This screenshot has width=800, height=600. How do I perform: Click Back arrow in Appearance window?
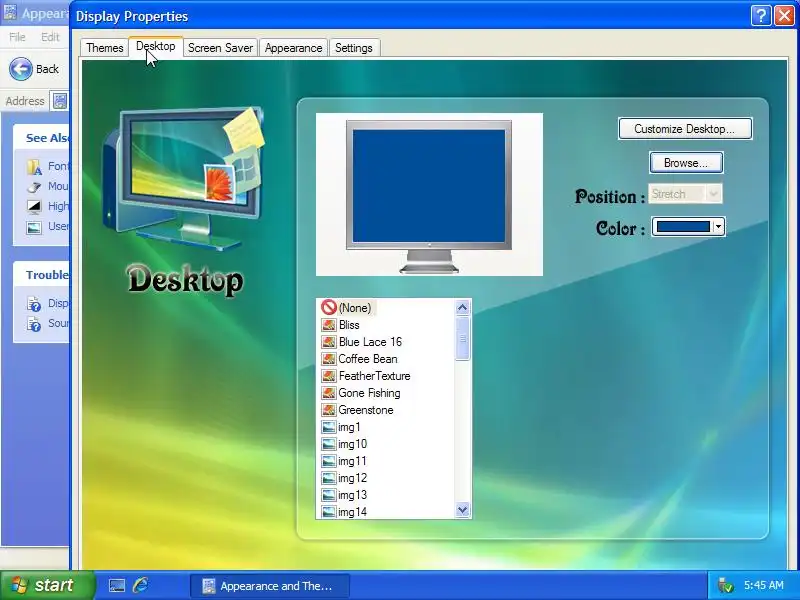(21, 69)
